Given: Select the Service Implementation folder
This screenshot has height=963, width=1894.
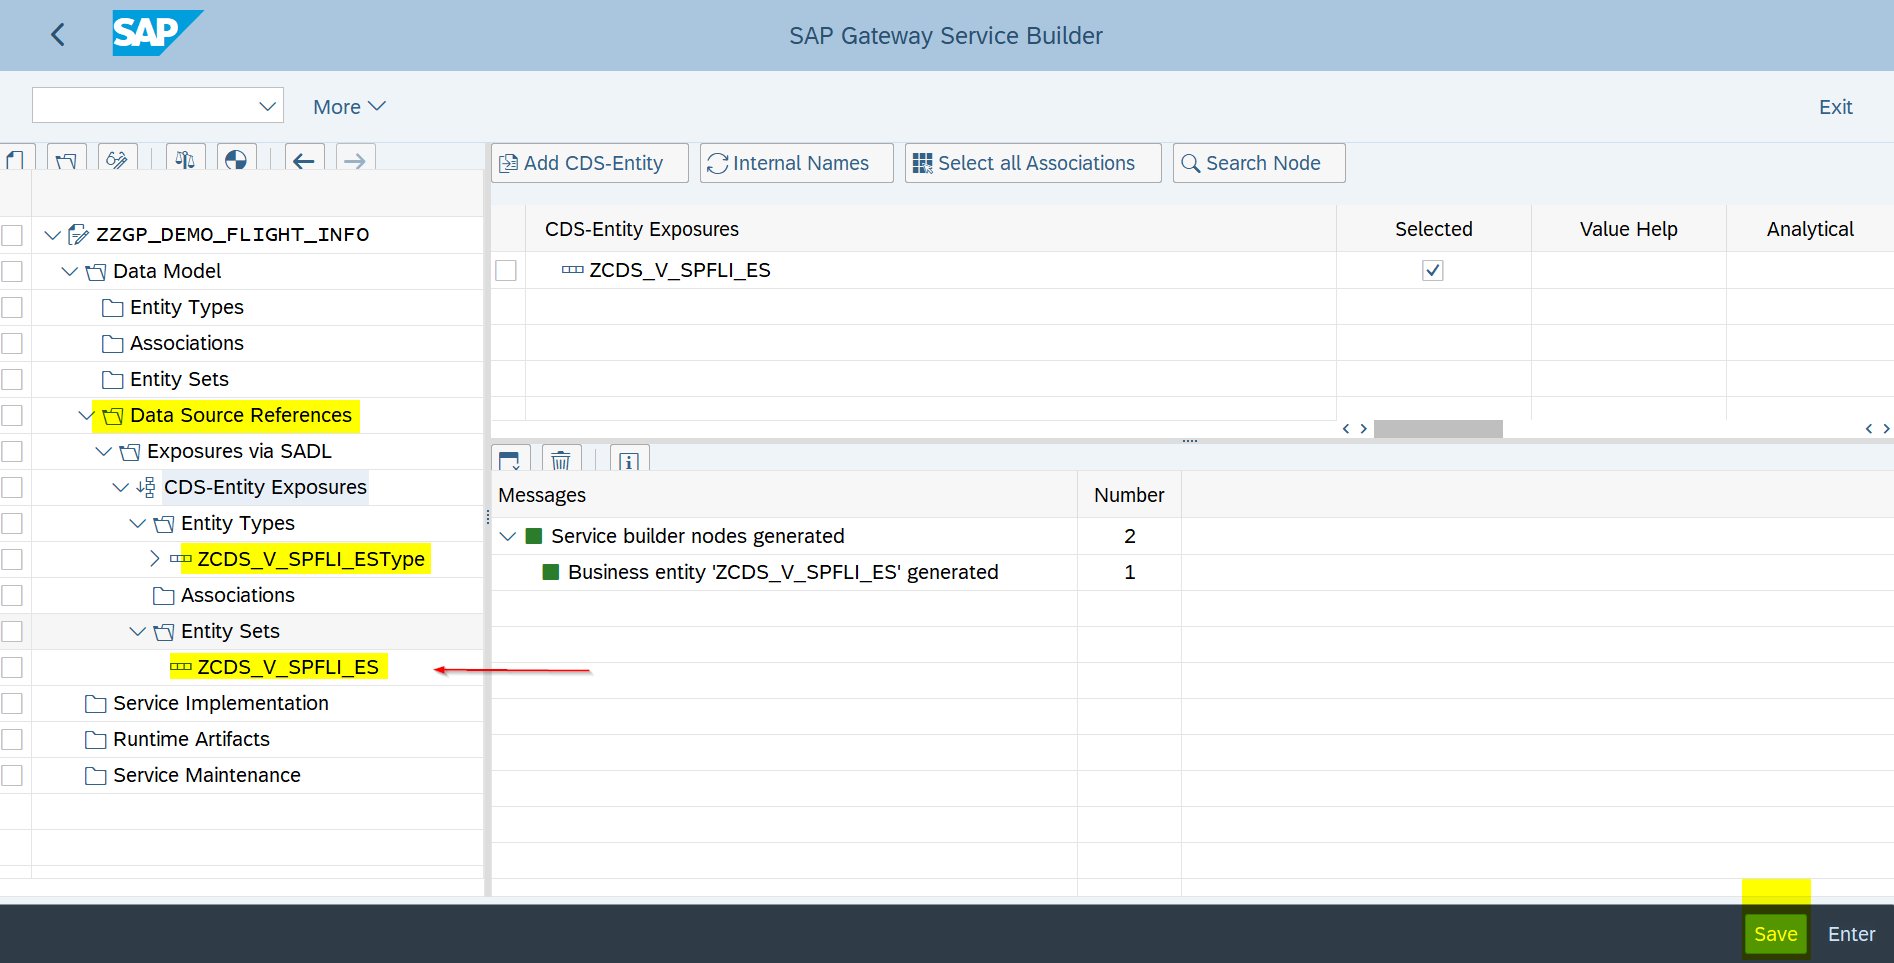Looking at the screenshot, I should 220,703.
